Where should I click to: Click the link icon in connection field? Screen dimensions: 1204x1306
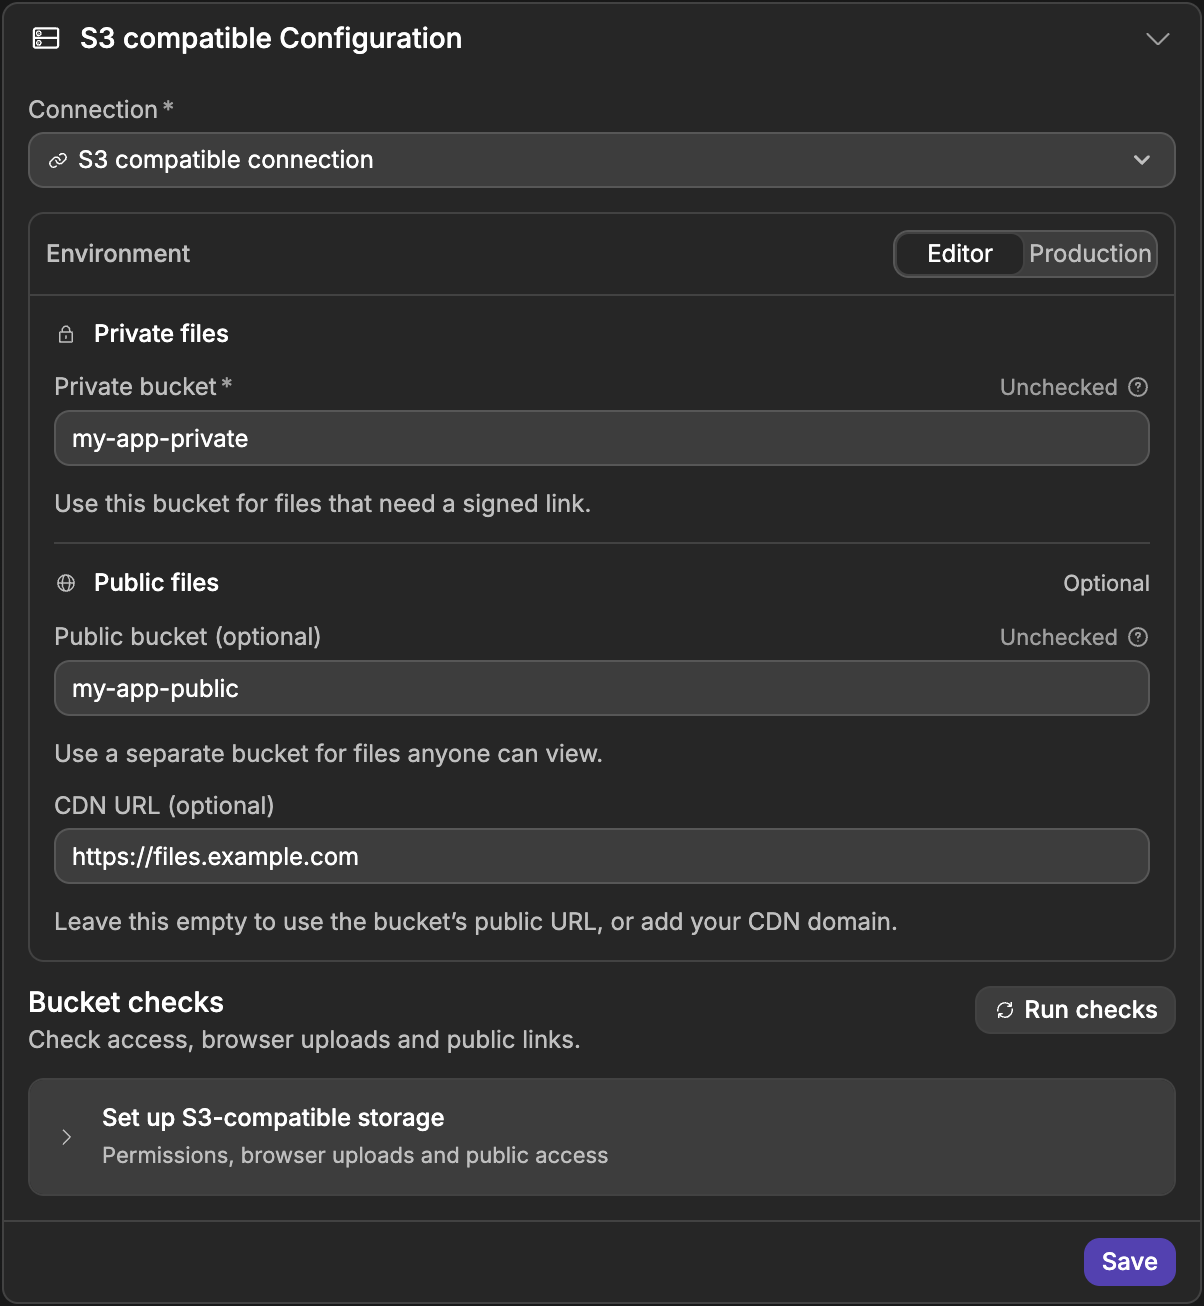point(58,160)
